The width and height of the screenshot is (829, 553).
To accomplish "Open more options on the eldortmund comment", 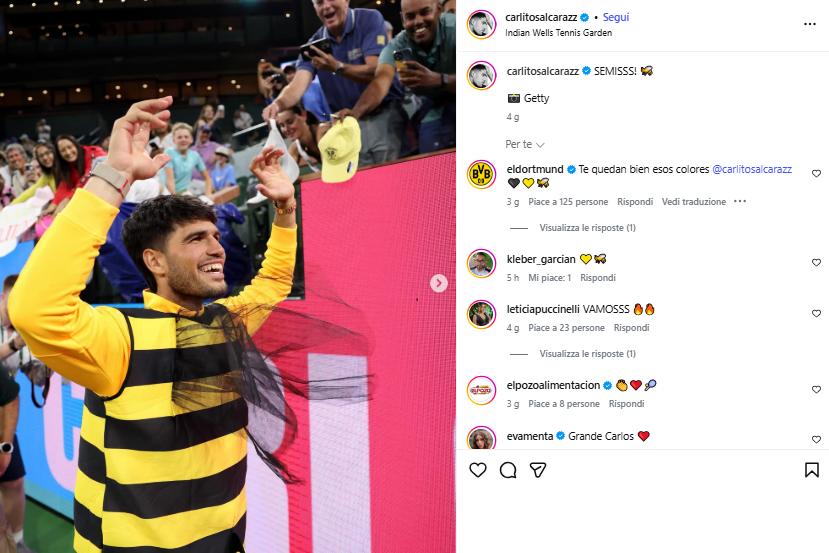I will tap(740, 201).
